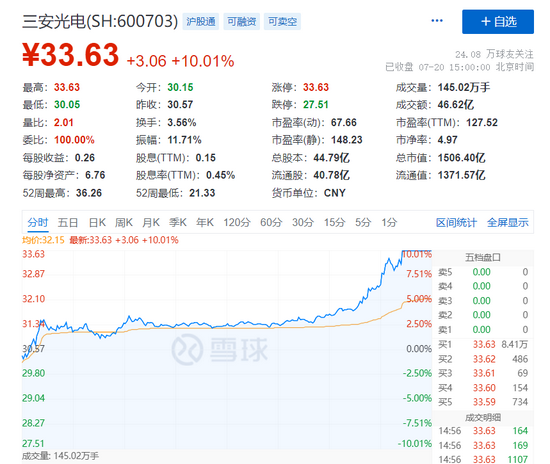Switch to the 周K chart tab
This screenshot has width=550, height=464.
(124, 222)
